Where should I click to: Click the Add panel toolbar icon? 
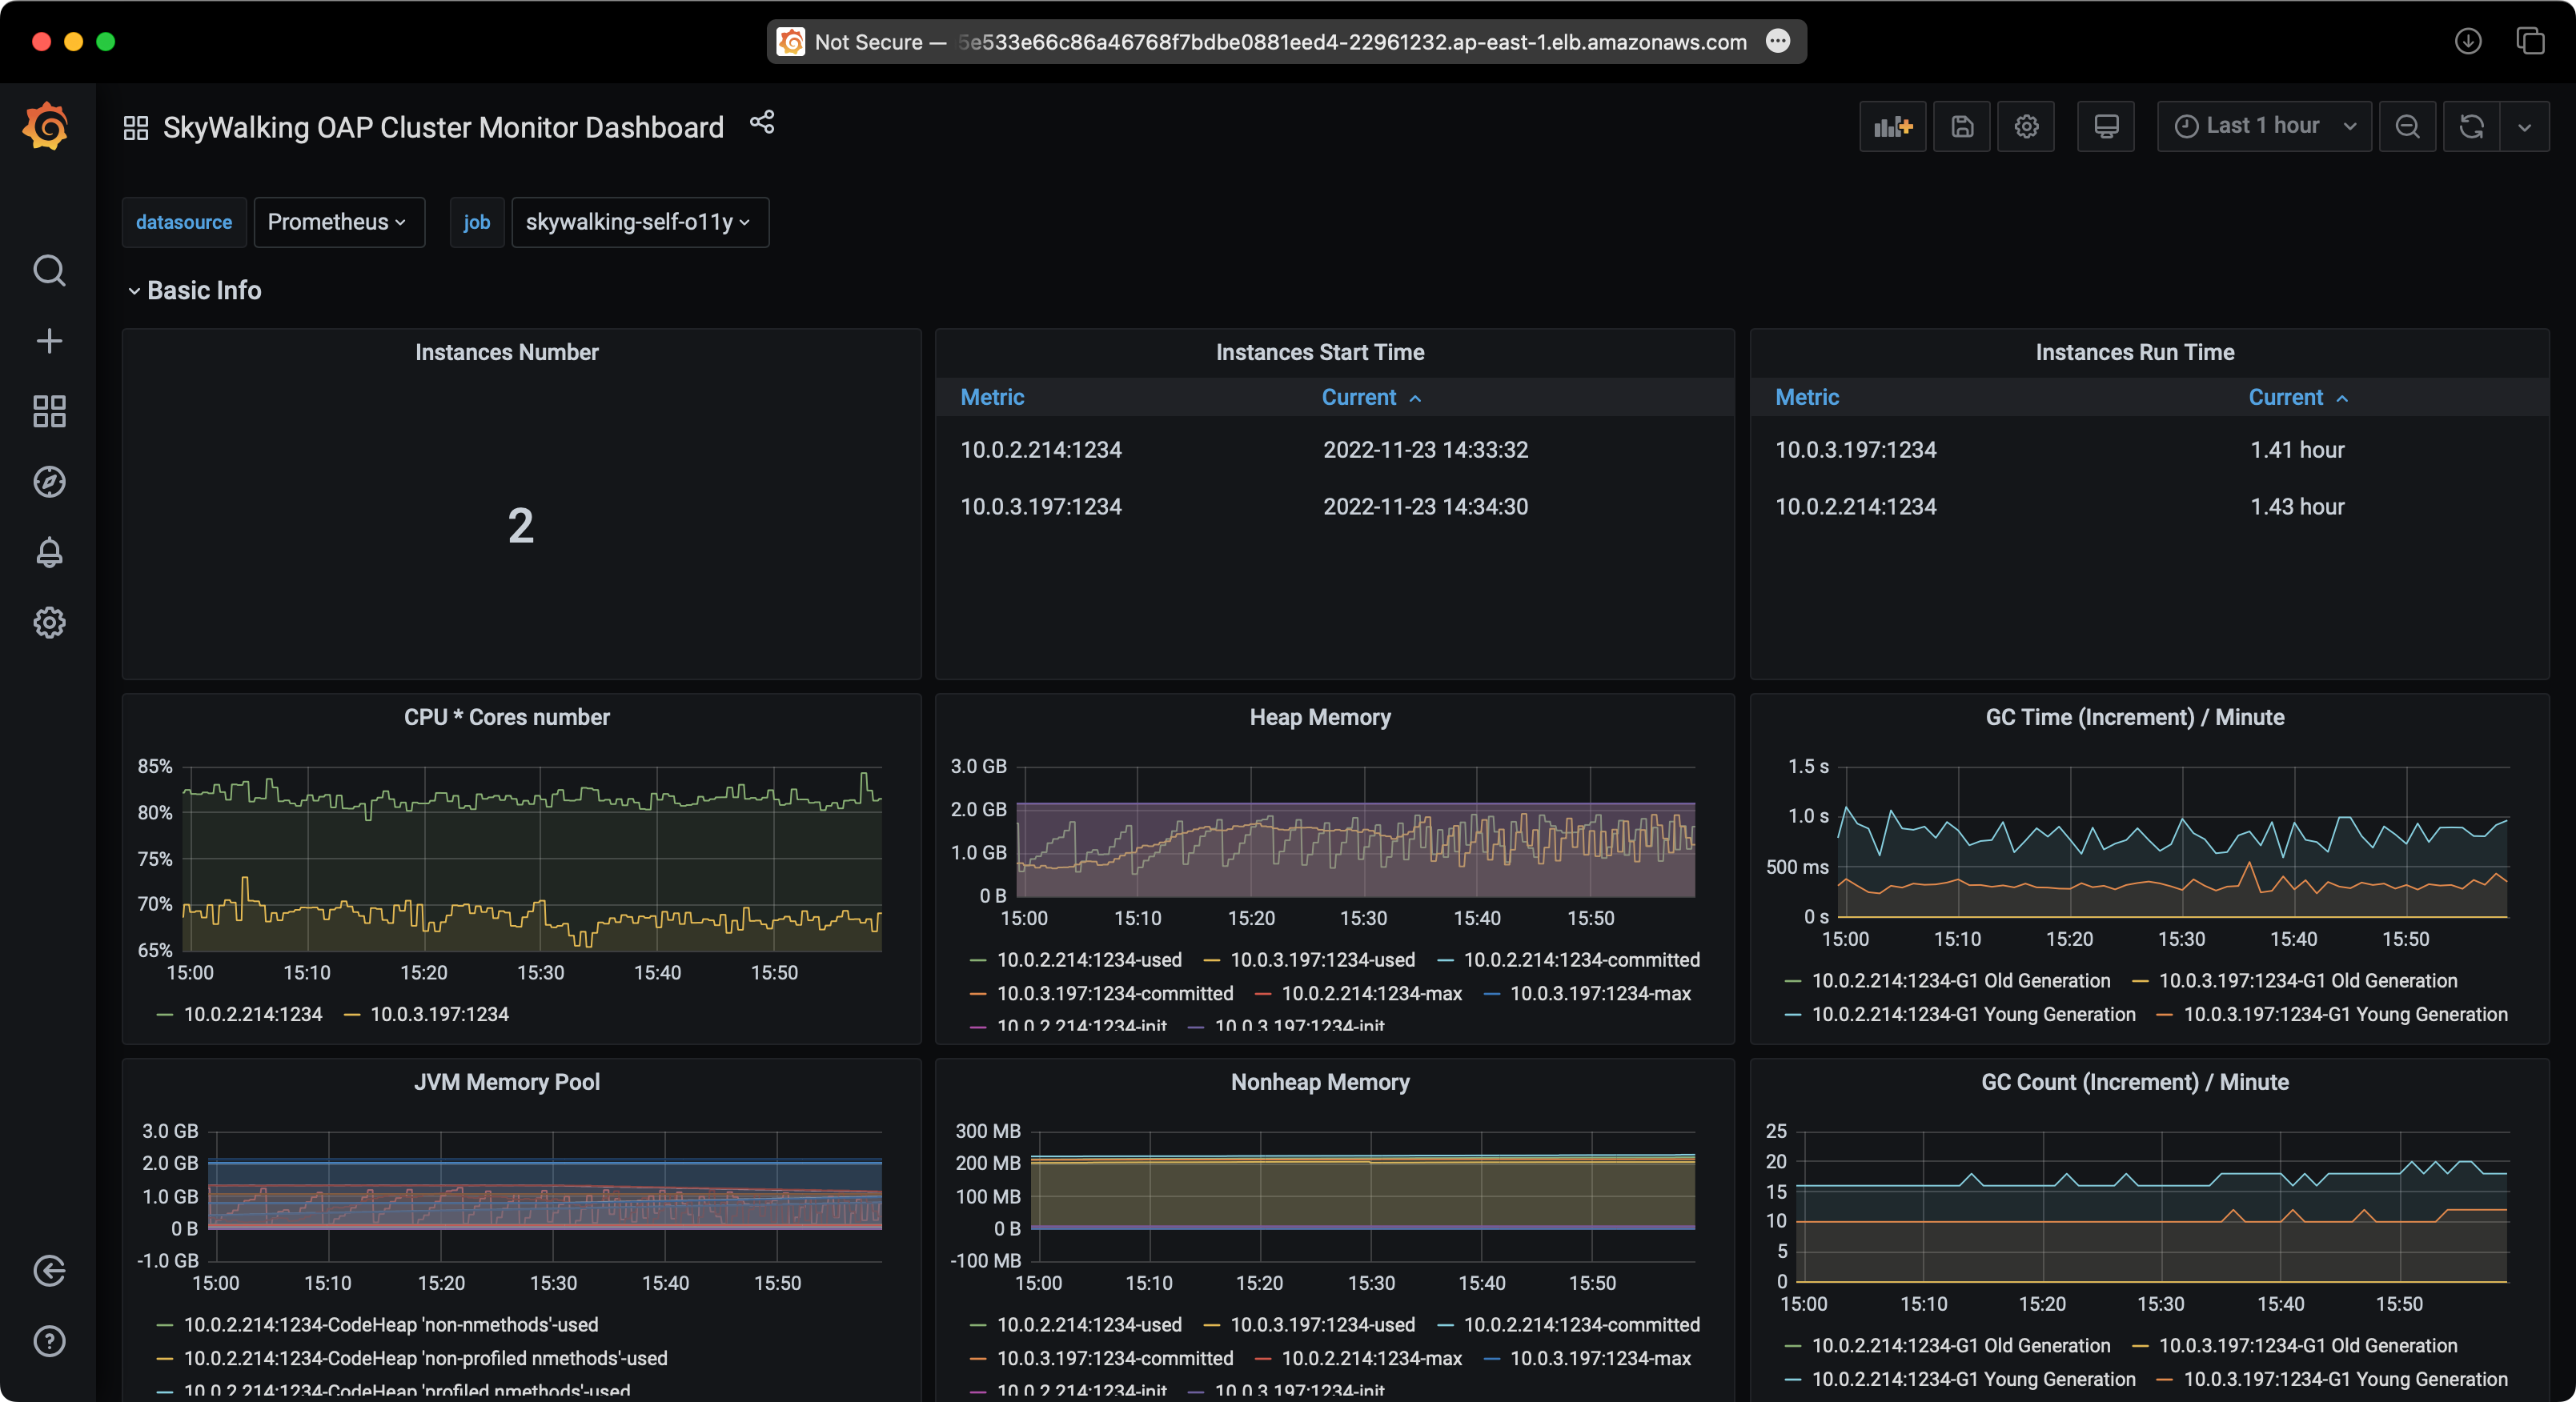(x=1892, y=127)
